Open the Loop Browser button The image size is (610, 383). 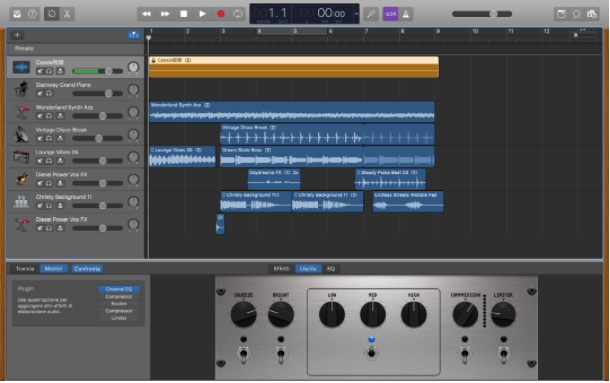[577, 14]
